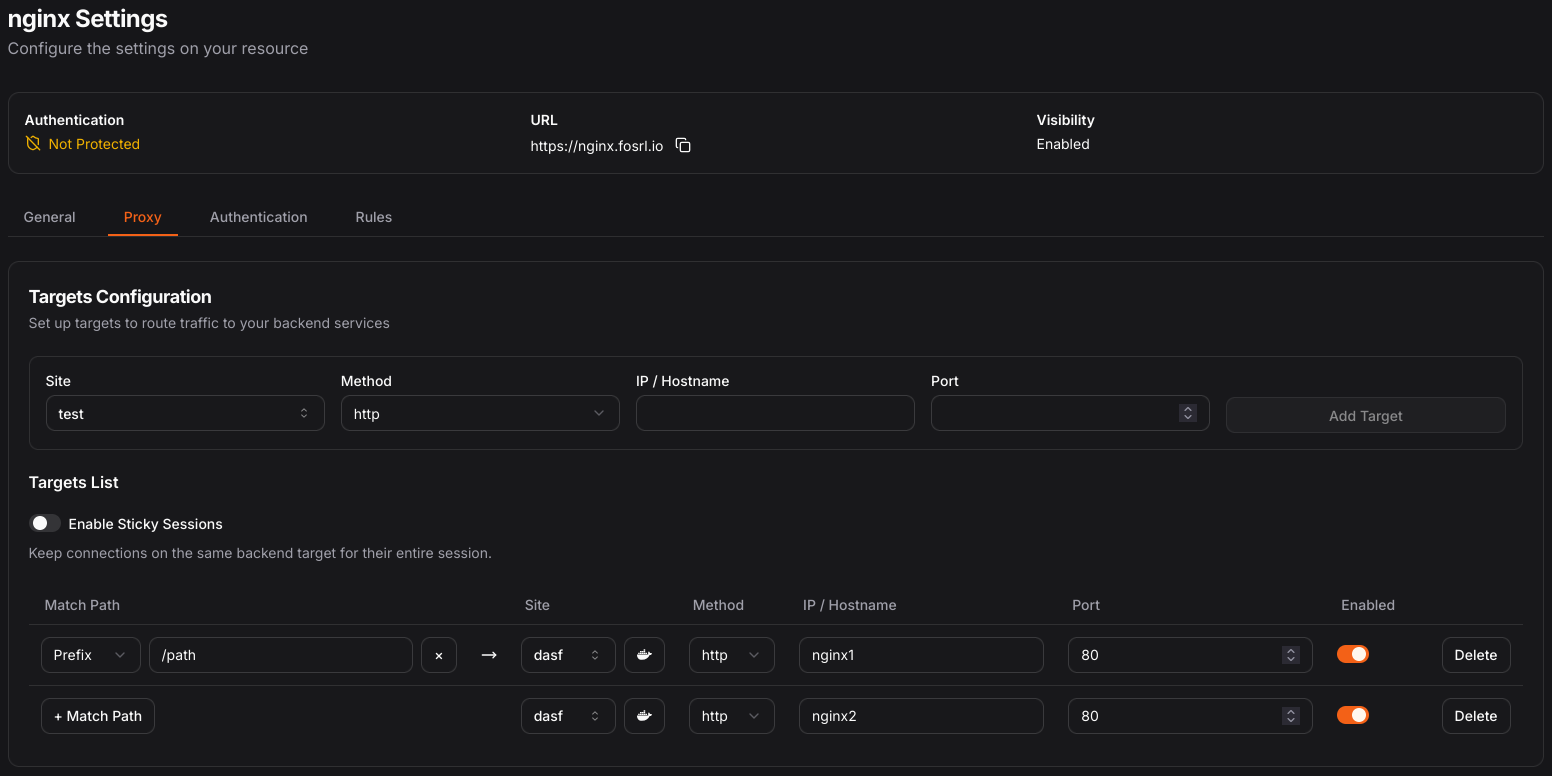The width and height of the screenshot is (1552, 776).
Task: Expand Method dropdown in Add Target form
Action: click(x=480, y=414)
